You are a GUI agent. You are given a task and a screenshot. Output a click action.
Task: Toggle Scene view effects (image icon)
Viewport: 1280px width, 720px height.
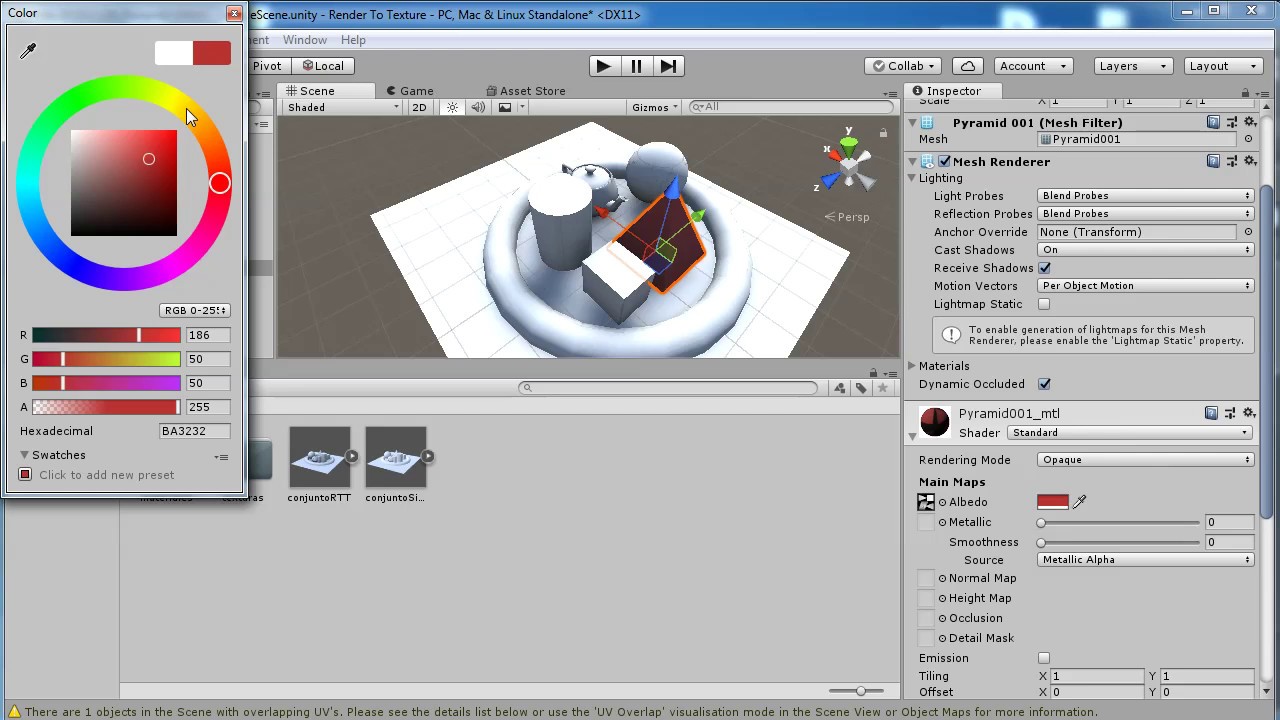coord(505,107)
